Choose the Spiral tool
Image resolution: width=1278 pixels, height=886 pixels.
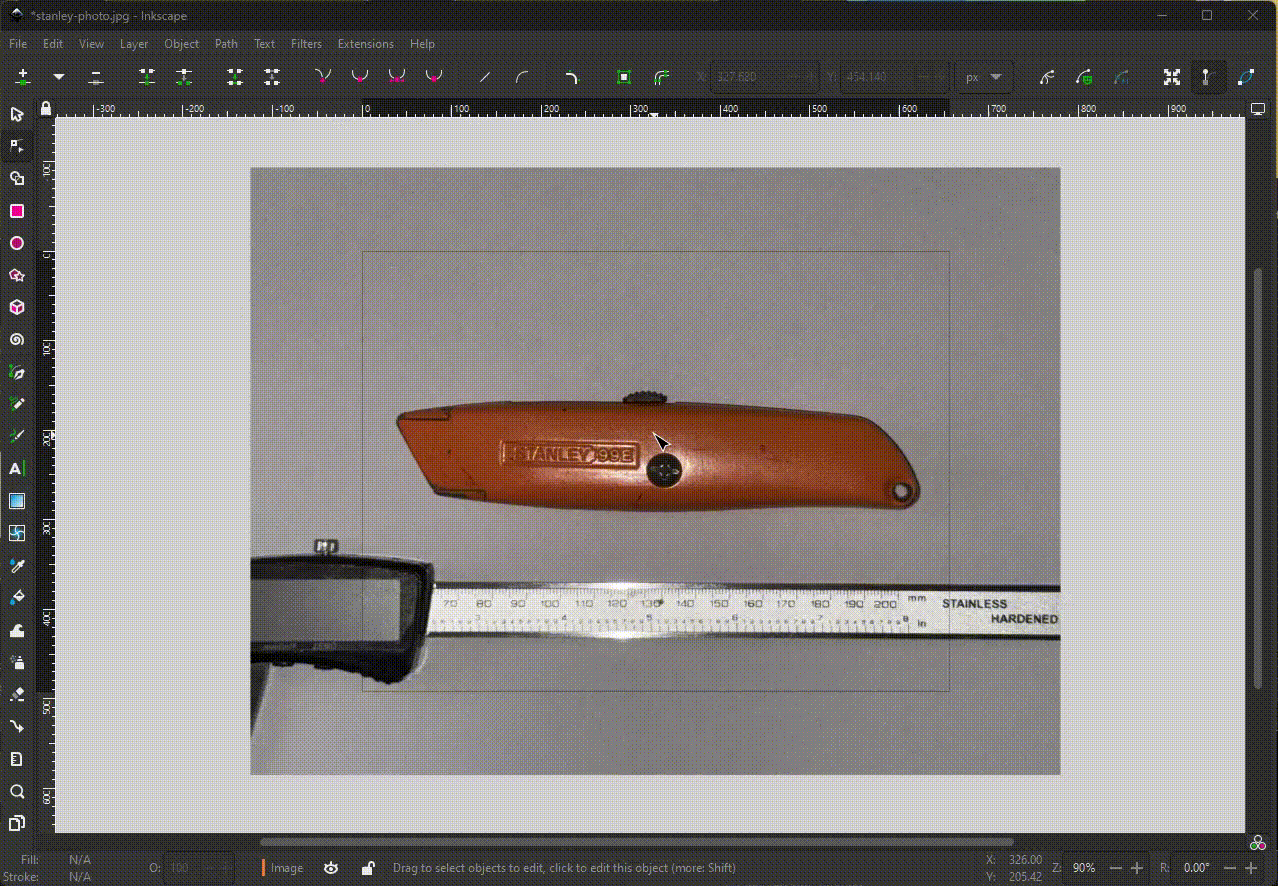[x=17, y=340]
